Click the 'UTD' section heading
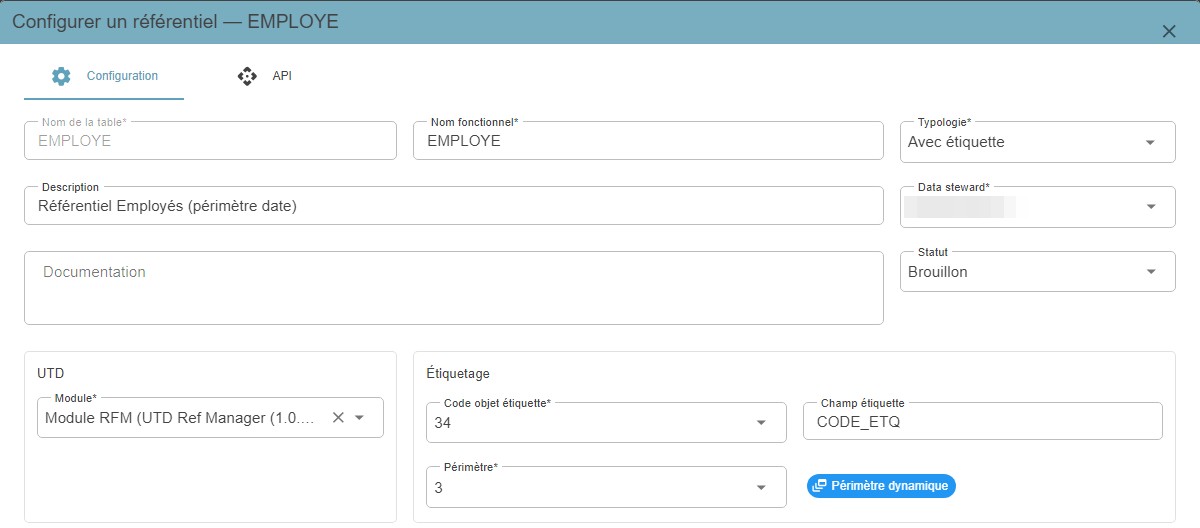The width and height of the screenshot is (1200, 528). 51,373
